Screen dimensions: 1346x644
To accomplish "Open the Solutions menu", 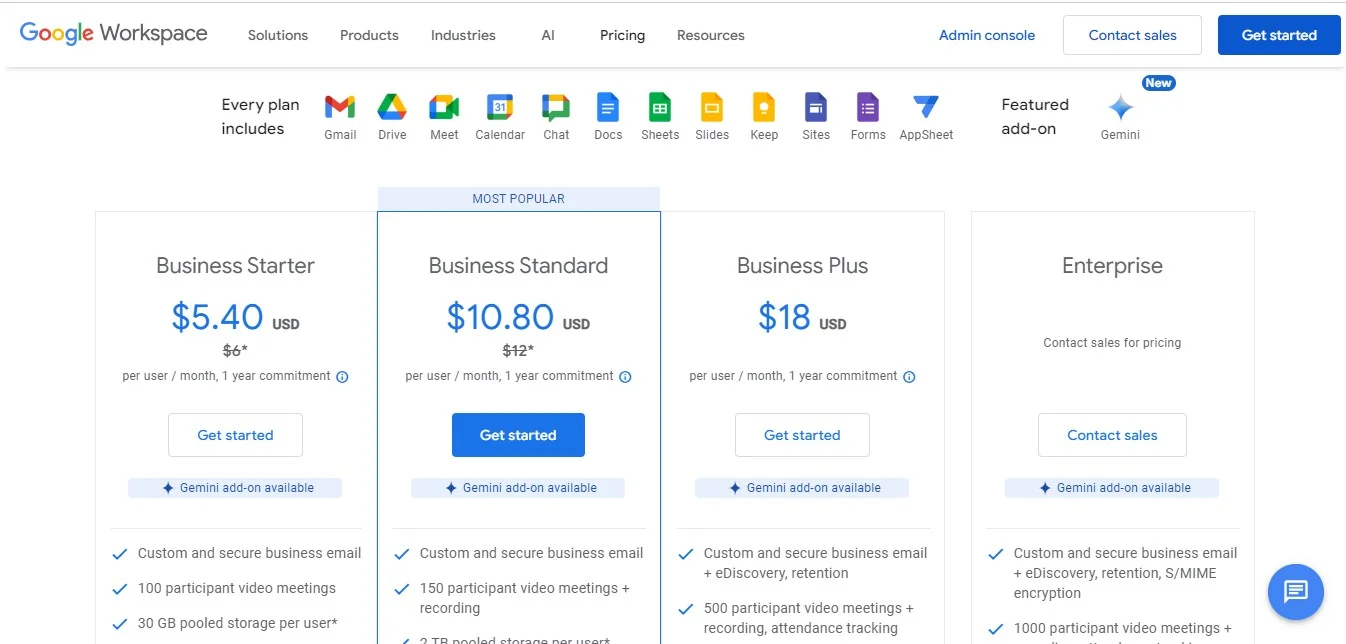I will [278, 35].
